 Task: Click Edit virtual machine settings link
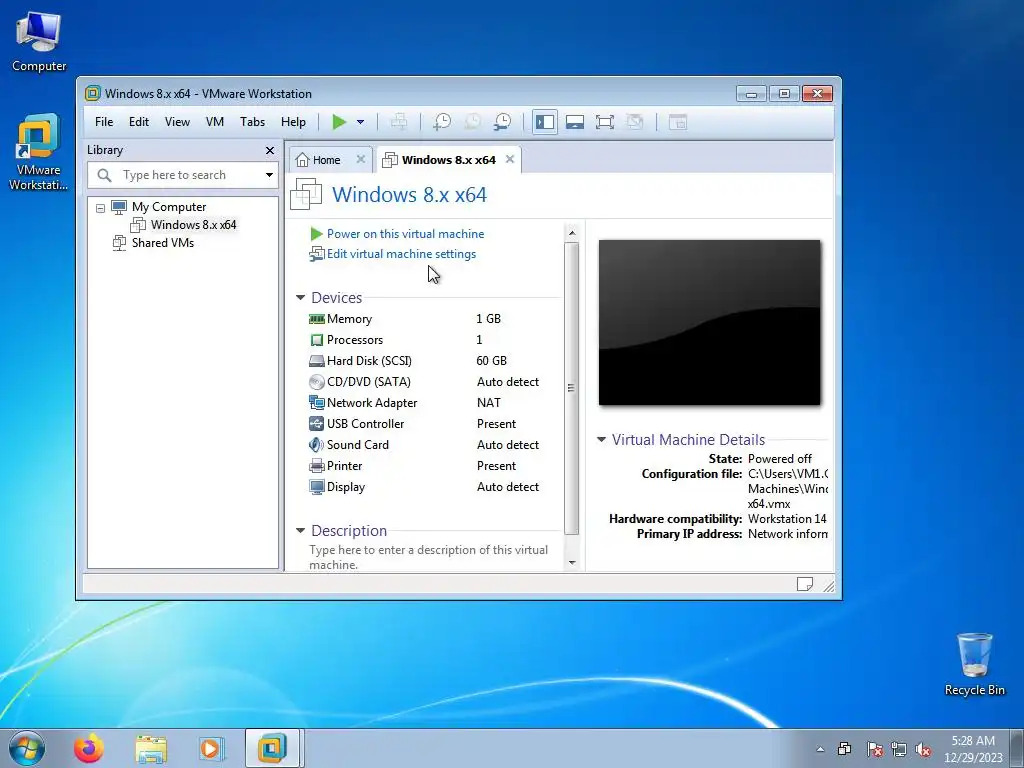(401, 254)
